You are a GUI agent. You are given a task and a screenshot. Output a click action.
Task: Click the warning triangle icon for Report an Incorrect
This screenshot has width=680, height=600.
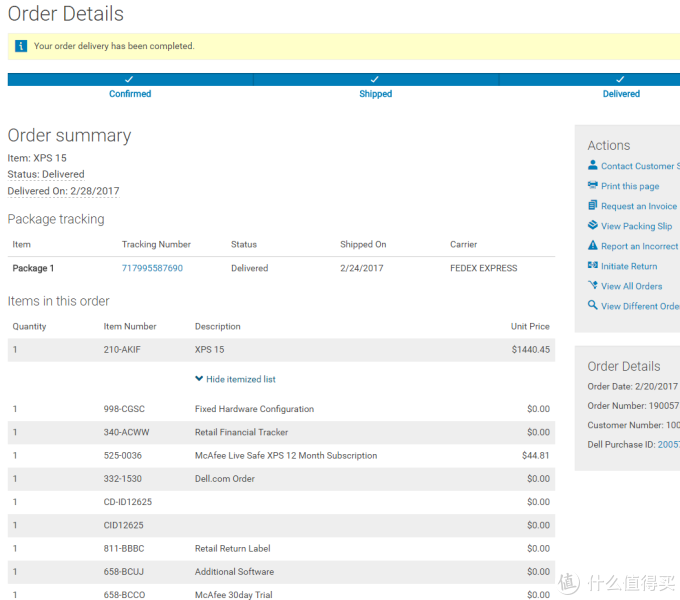(x=592, y=245)
